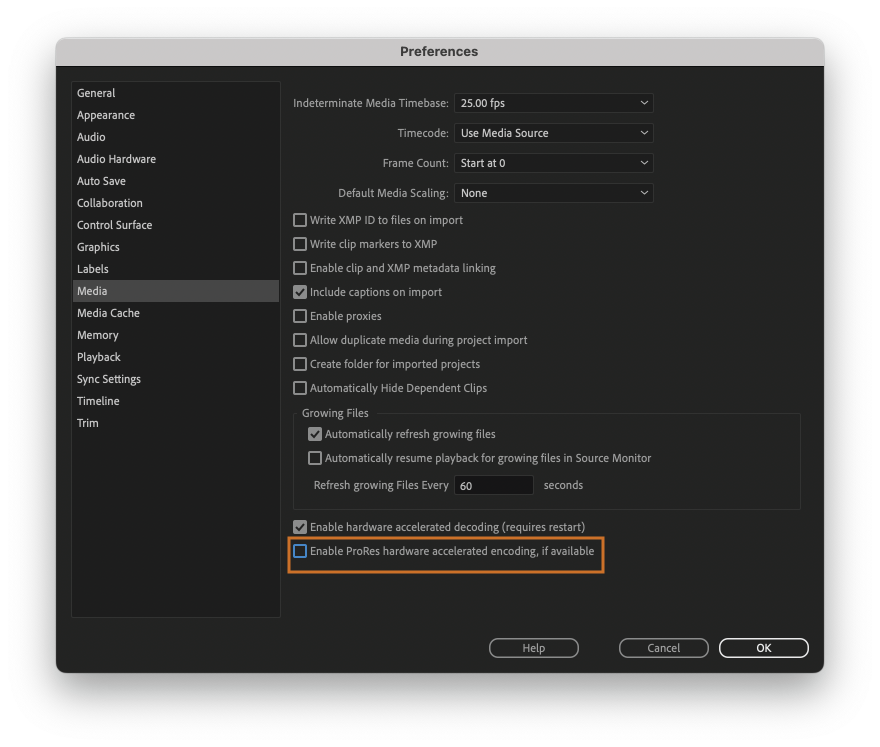Check Automatically Hide Dependent Clips
This screenshot has width=880, height=747.
tap(300, 388)
